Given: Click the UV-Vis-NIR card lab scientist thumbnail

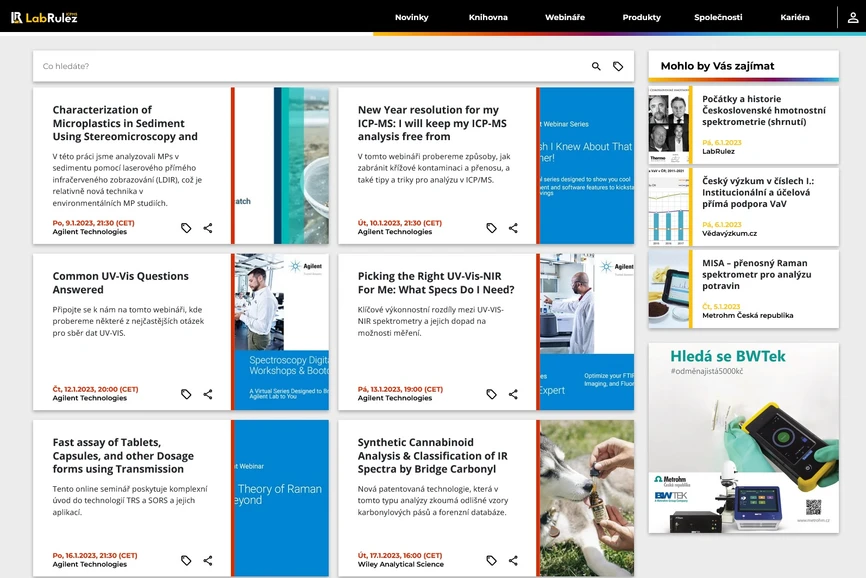Looking at the screenshot, I should point(587,332).
